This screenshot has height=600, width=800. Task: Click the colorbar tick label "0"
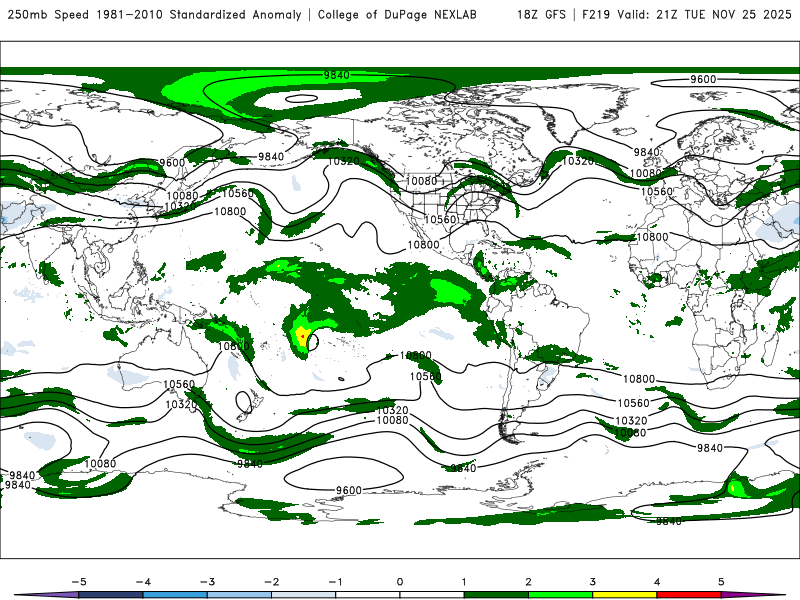coord(400,582)
